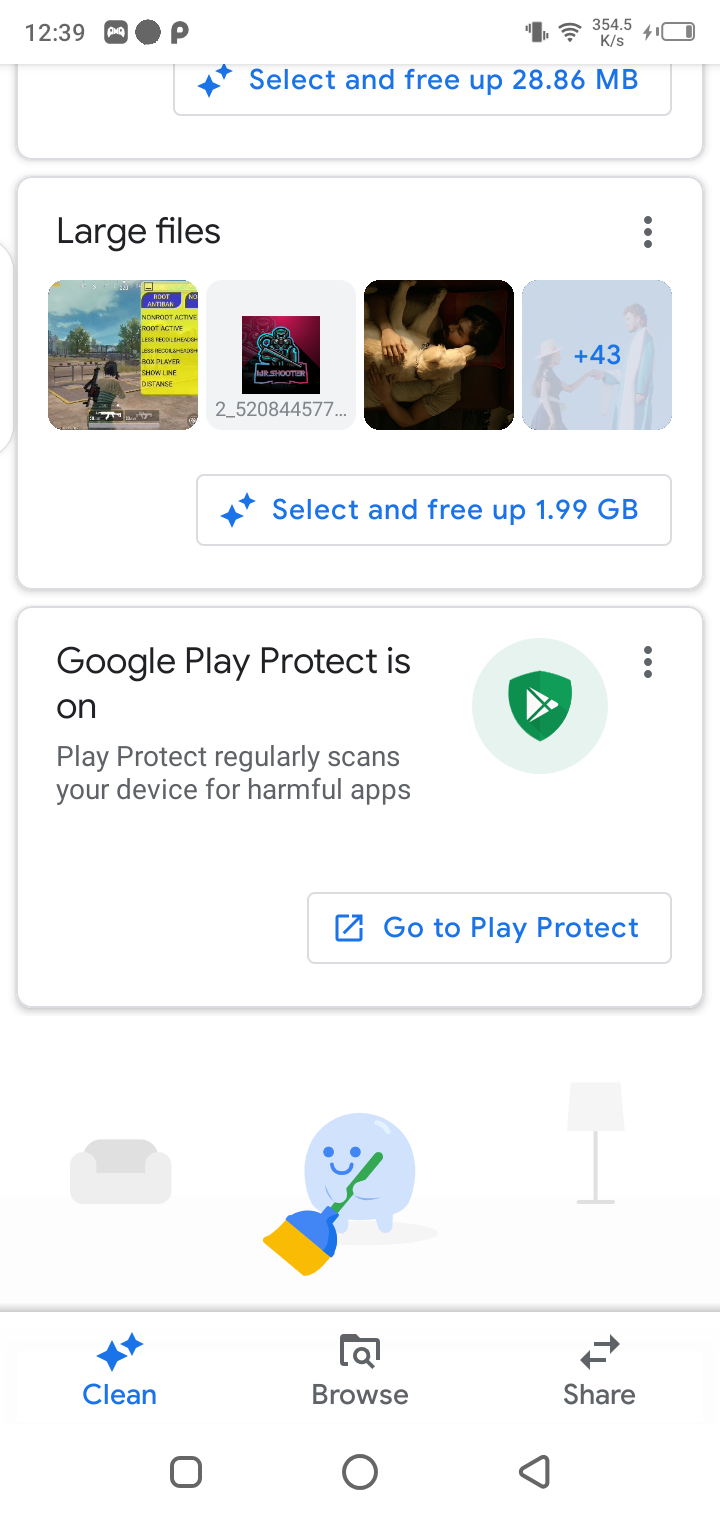Tap Select and free up 28.86 MB
720x1520 pixels.
pyautogui.click(x=422, y=80)
